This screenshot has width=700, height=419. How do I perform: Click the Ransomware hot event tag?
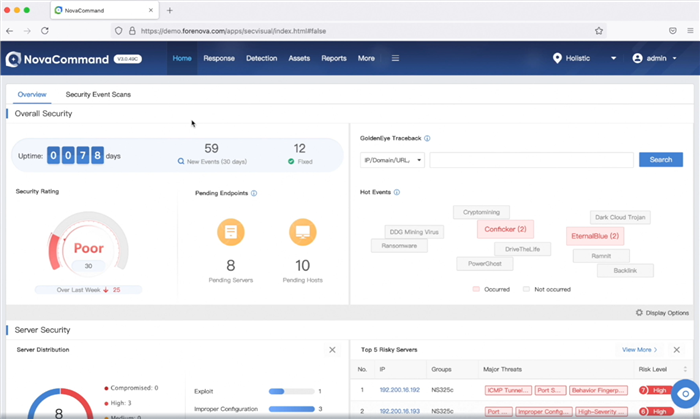tap(399, 246)
